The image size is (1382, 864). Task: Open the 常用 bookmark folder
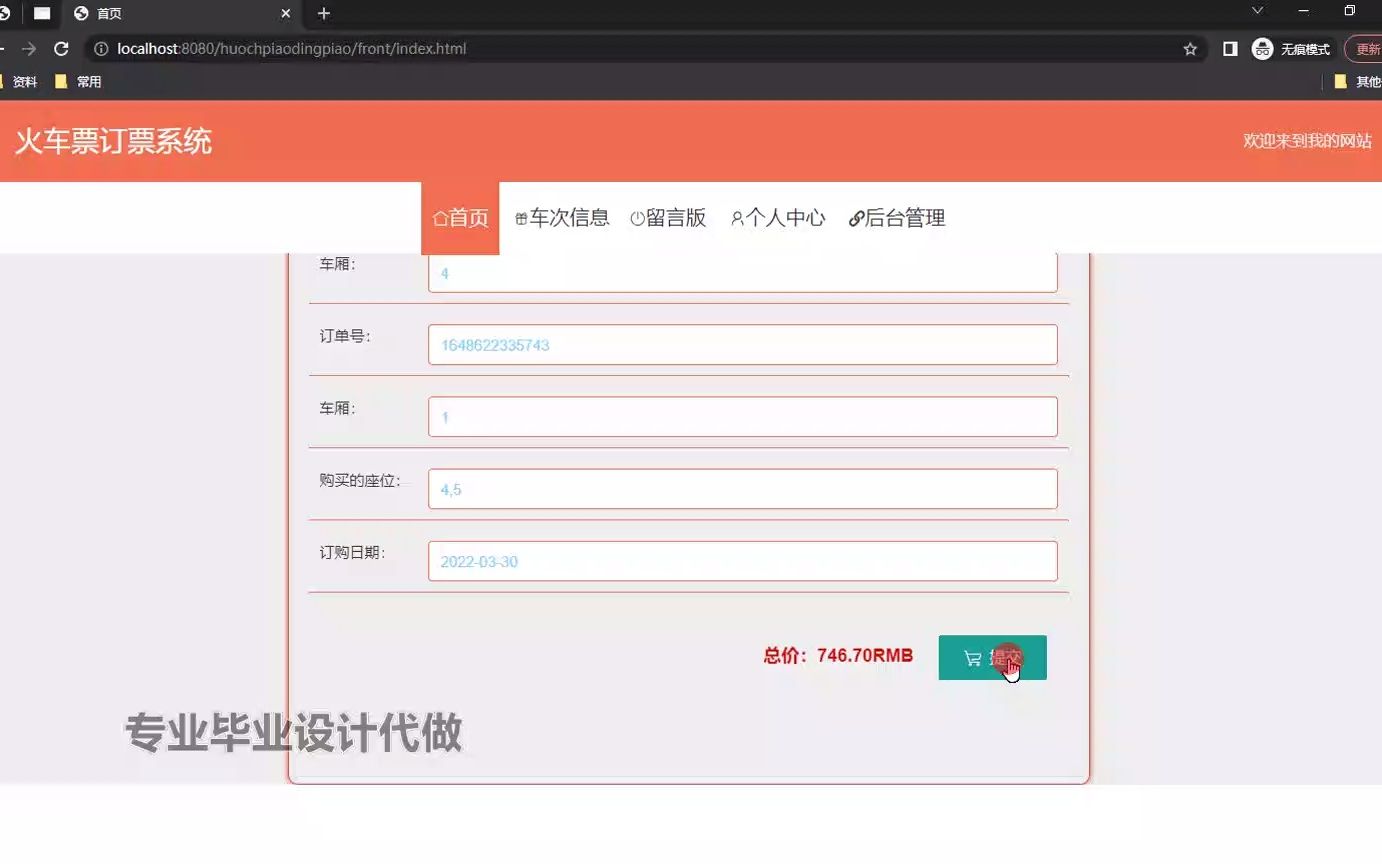[78, 82]
